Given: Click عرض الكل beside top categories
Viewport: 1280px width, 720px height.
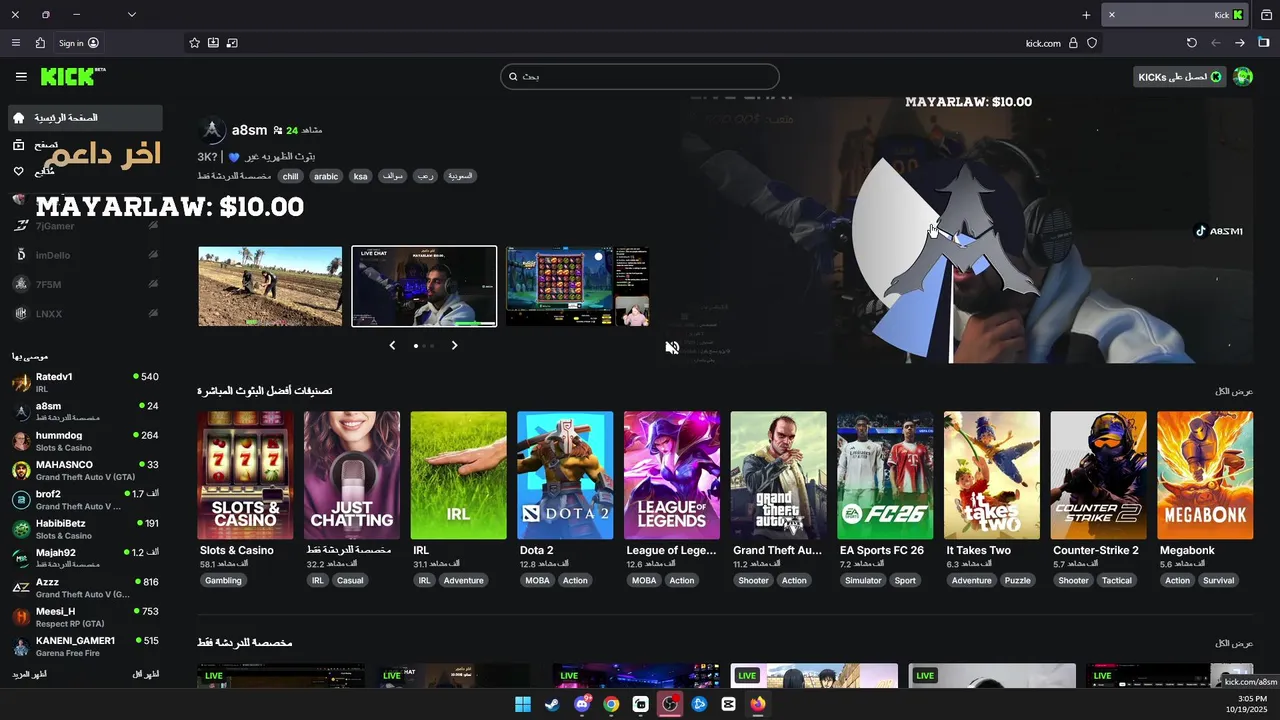Looking at the screenshot, I should (1234, 391).
